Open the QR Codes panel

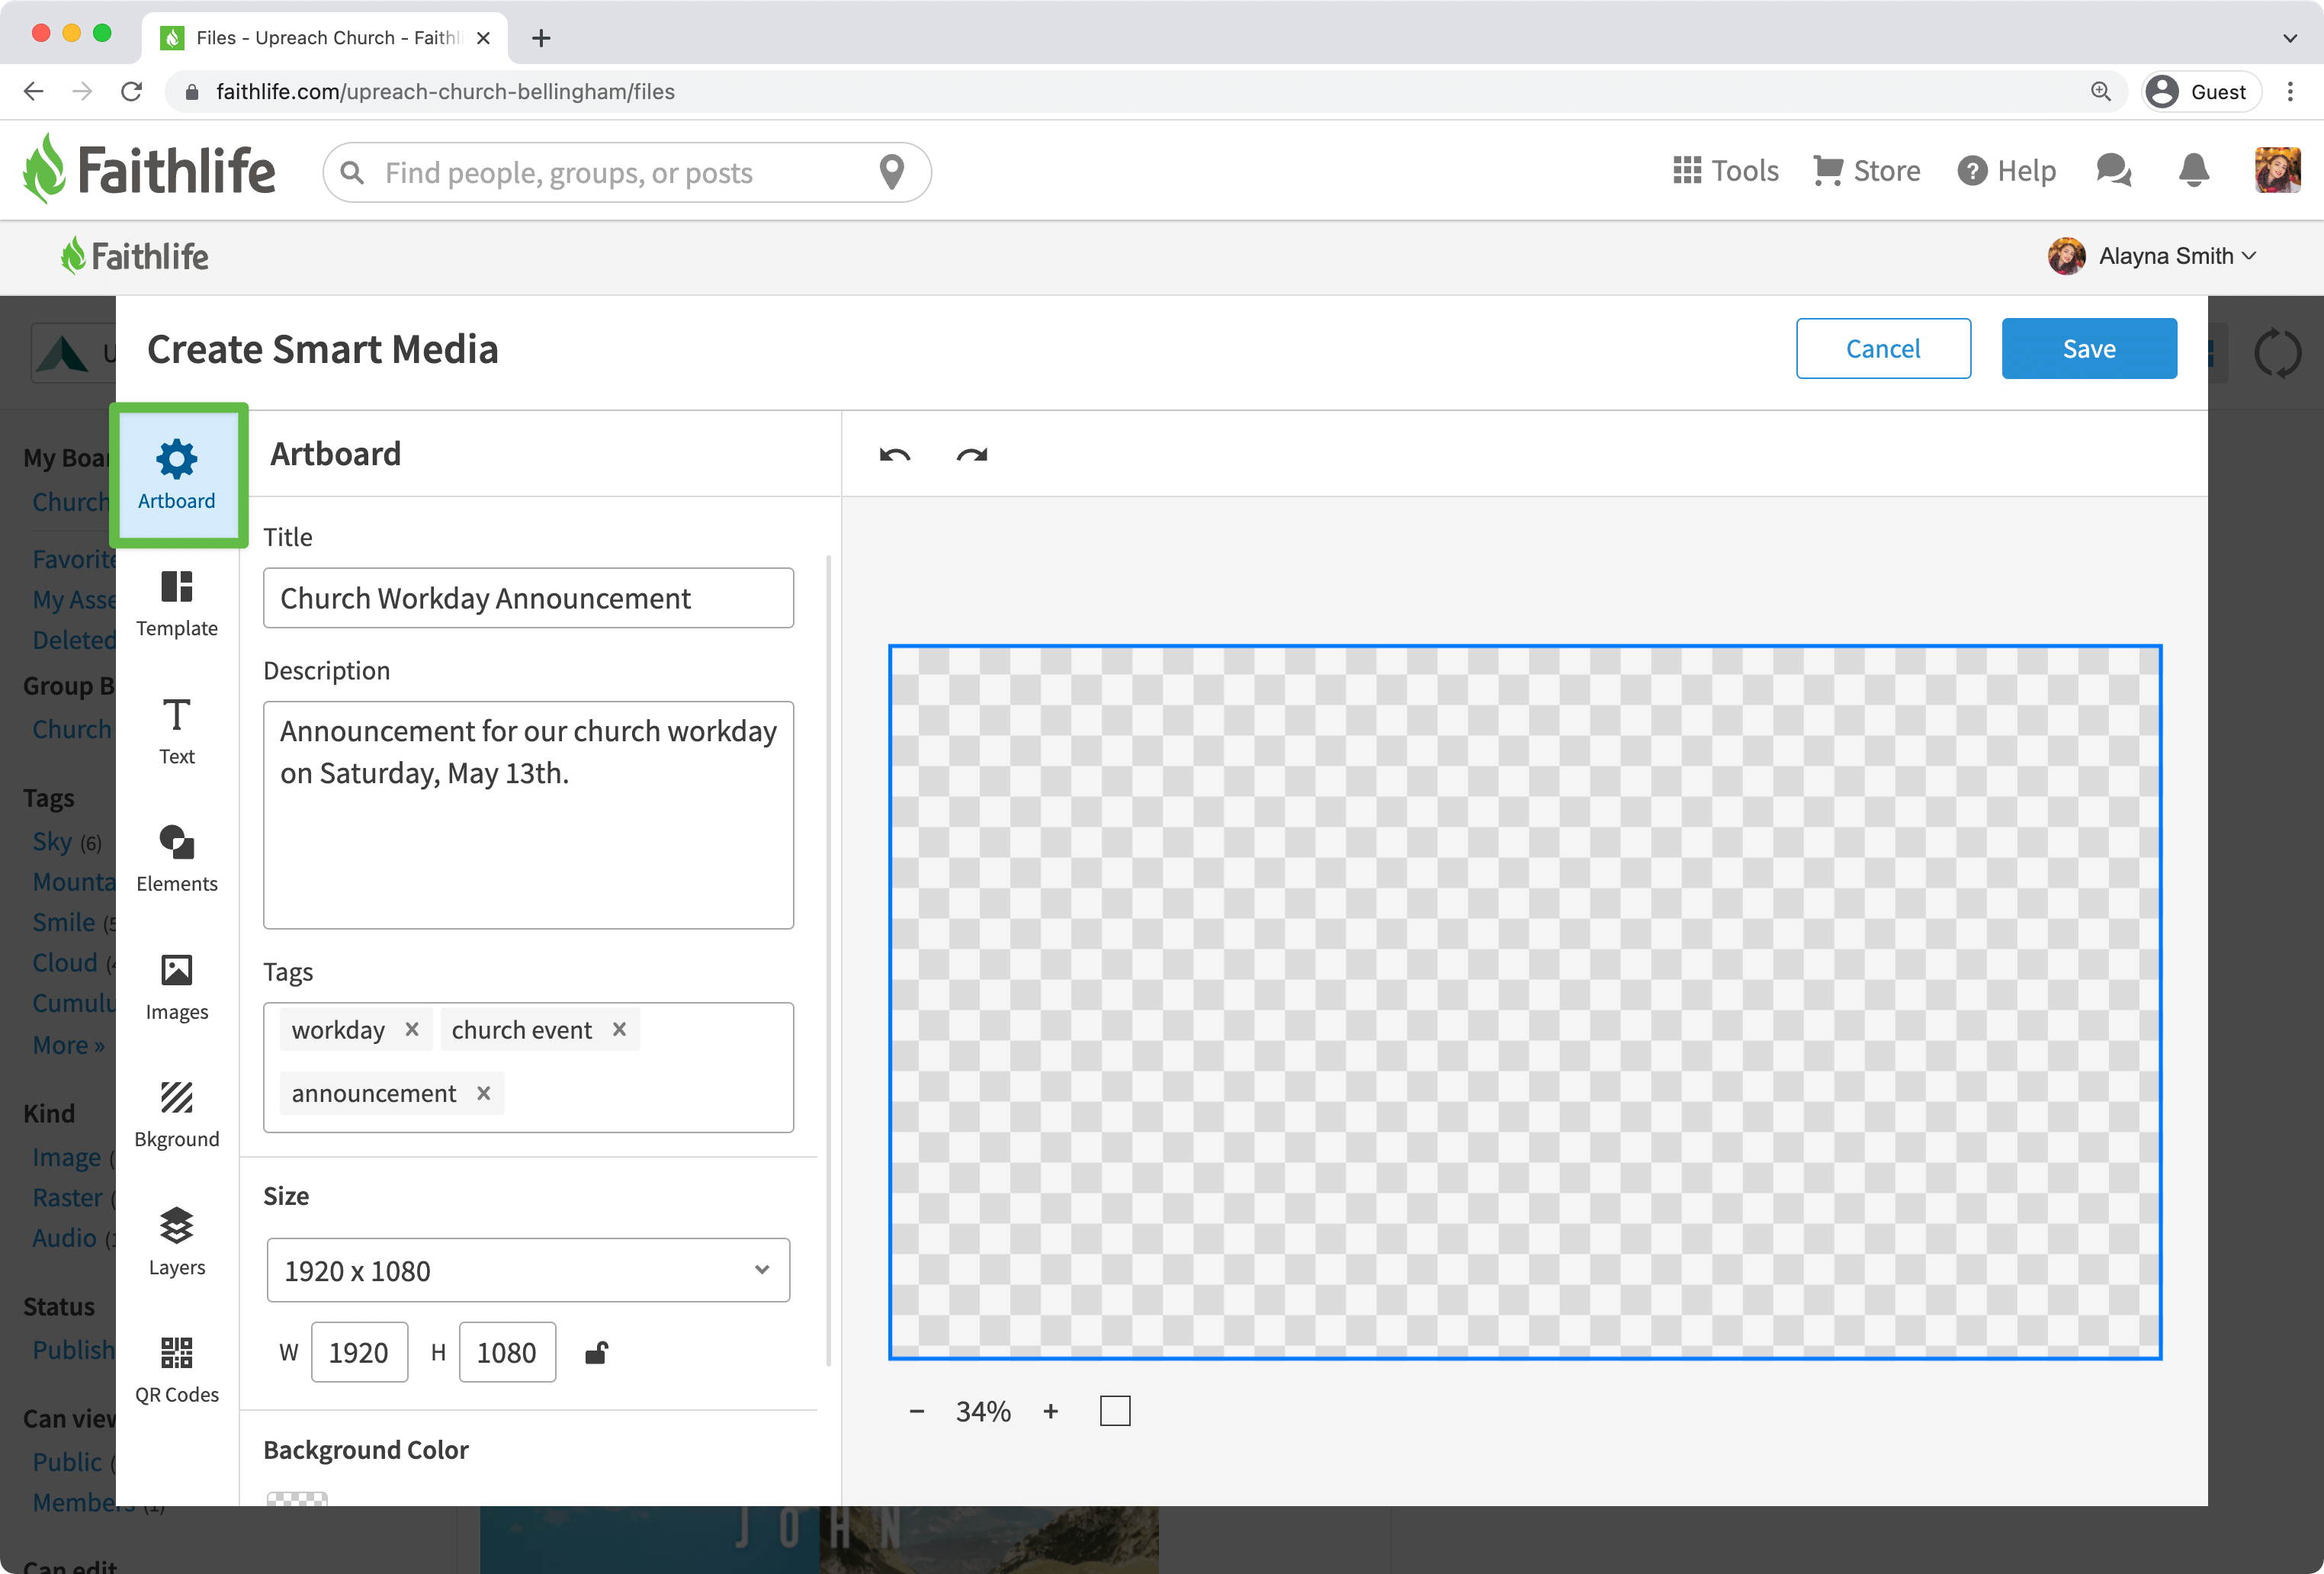(177, 1369)
